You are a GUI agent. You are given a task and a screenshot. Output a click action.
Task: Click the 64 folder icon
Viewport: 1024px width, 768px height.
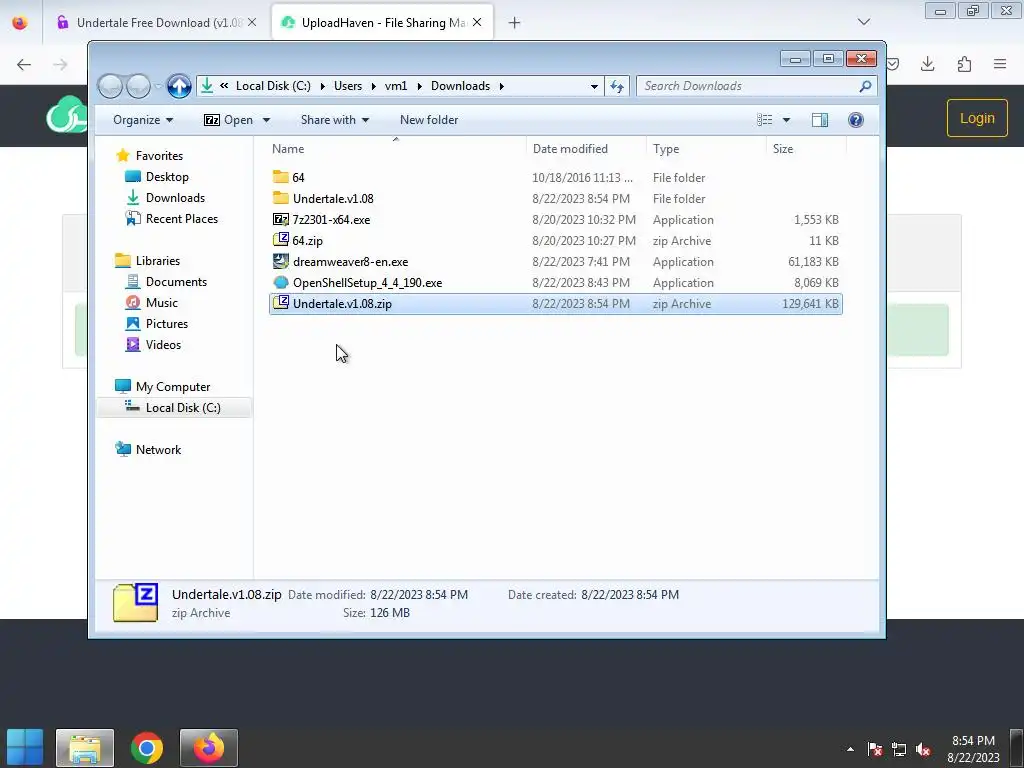coord(281,177)
